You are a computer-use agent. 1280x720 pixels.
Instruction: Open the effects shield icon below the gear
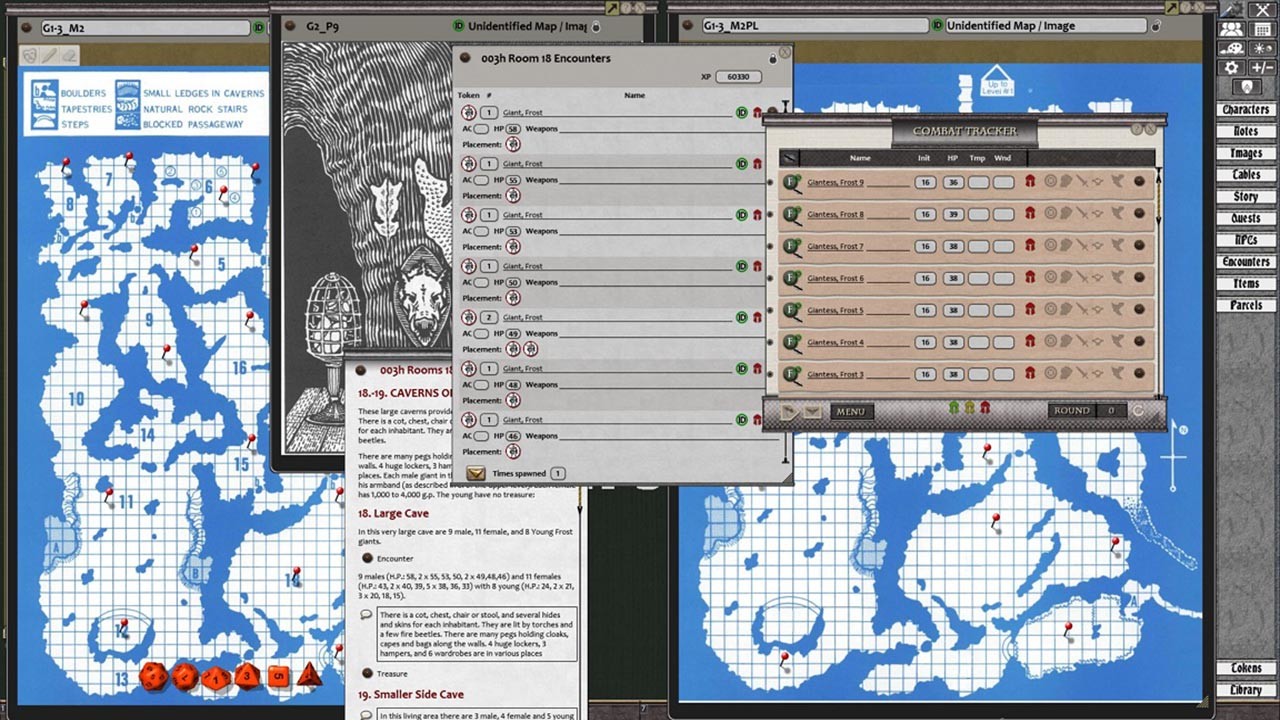click(1247, 85)
